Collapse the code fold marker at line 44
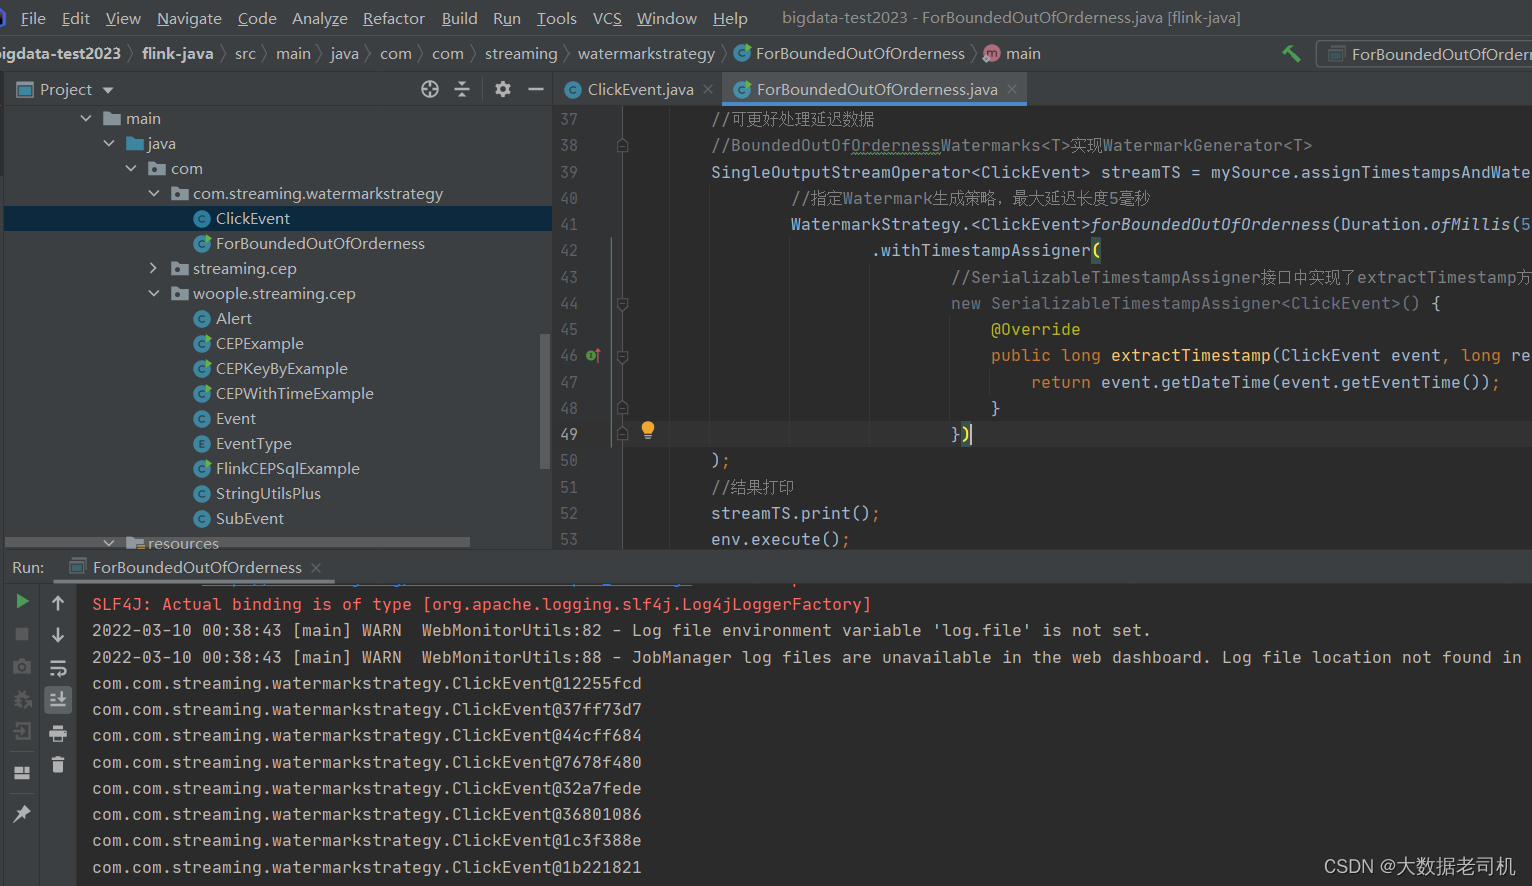 coord(622,303)
